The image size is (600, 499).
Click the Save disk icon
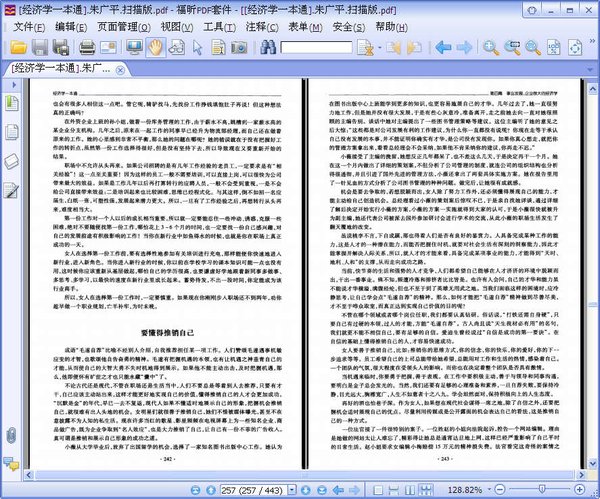[x=40, y=47]
